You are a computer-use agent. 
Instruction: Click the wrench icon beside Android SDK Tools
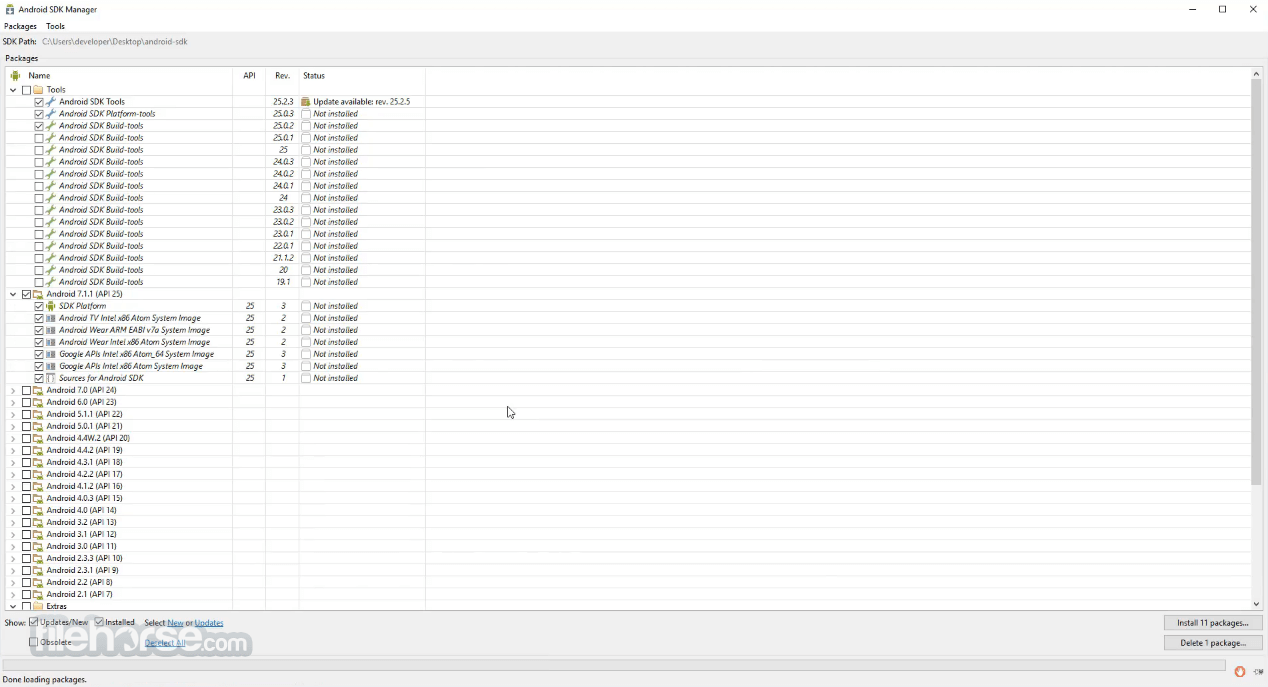[x=51, y=102]
